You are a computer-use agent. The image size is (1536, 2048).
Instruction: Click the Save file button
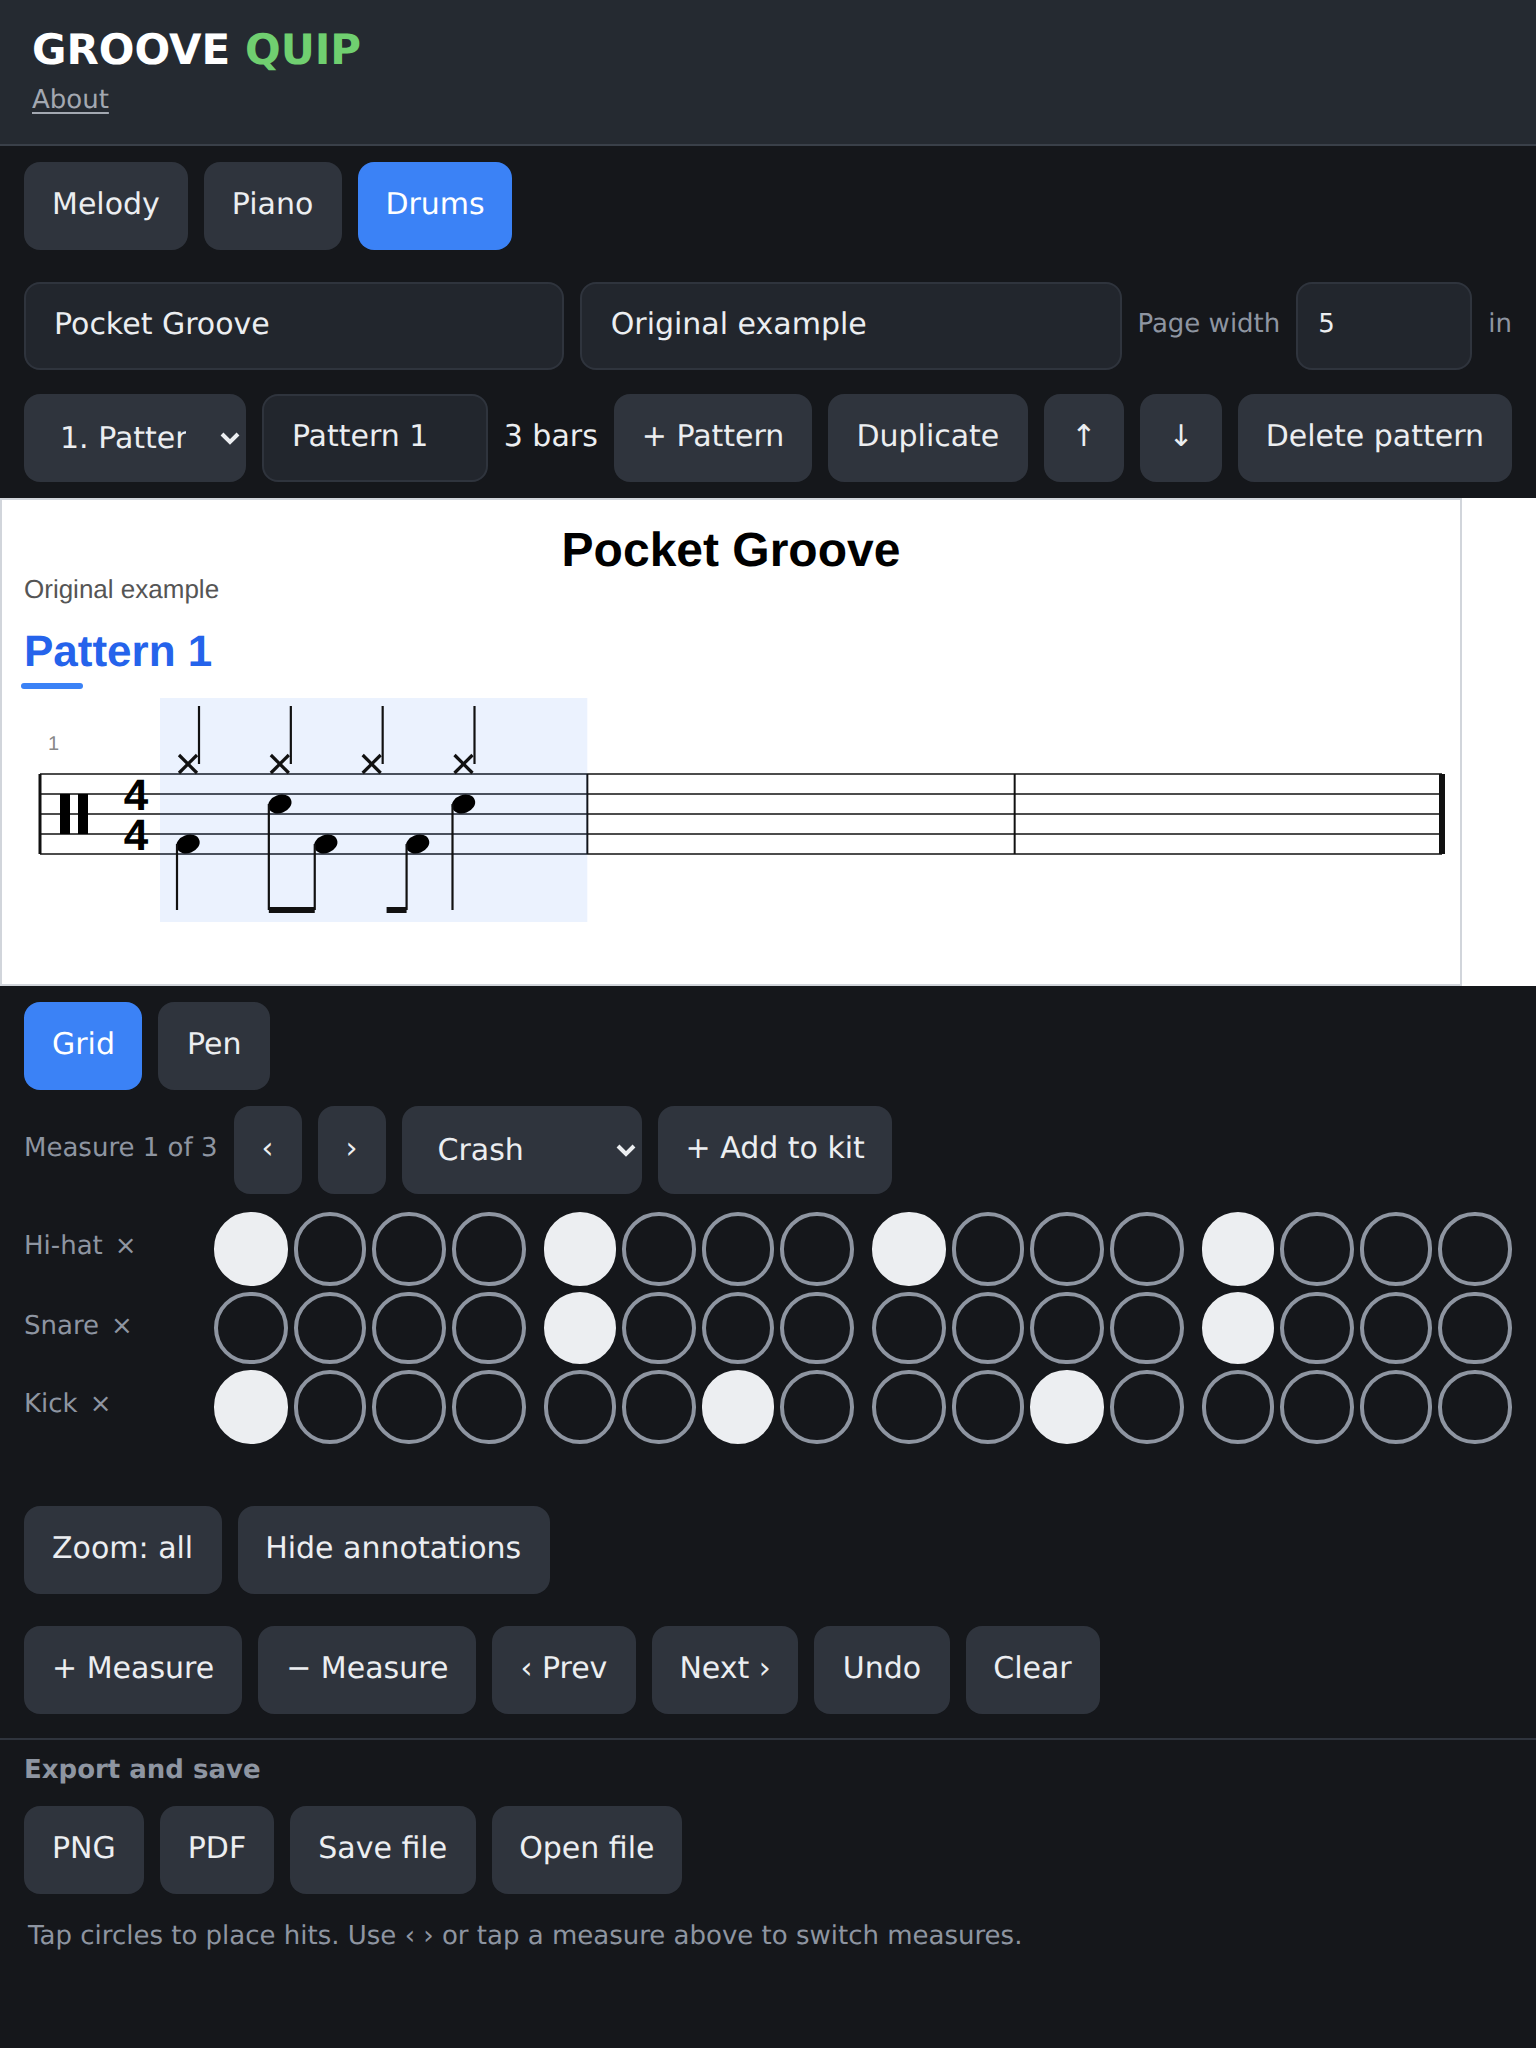(383, 1849)
